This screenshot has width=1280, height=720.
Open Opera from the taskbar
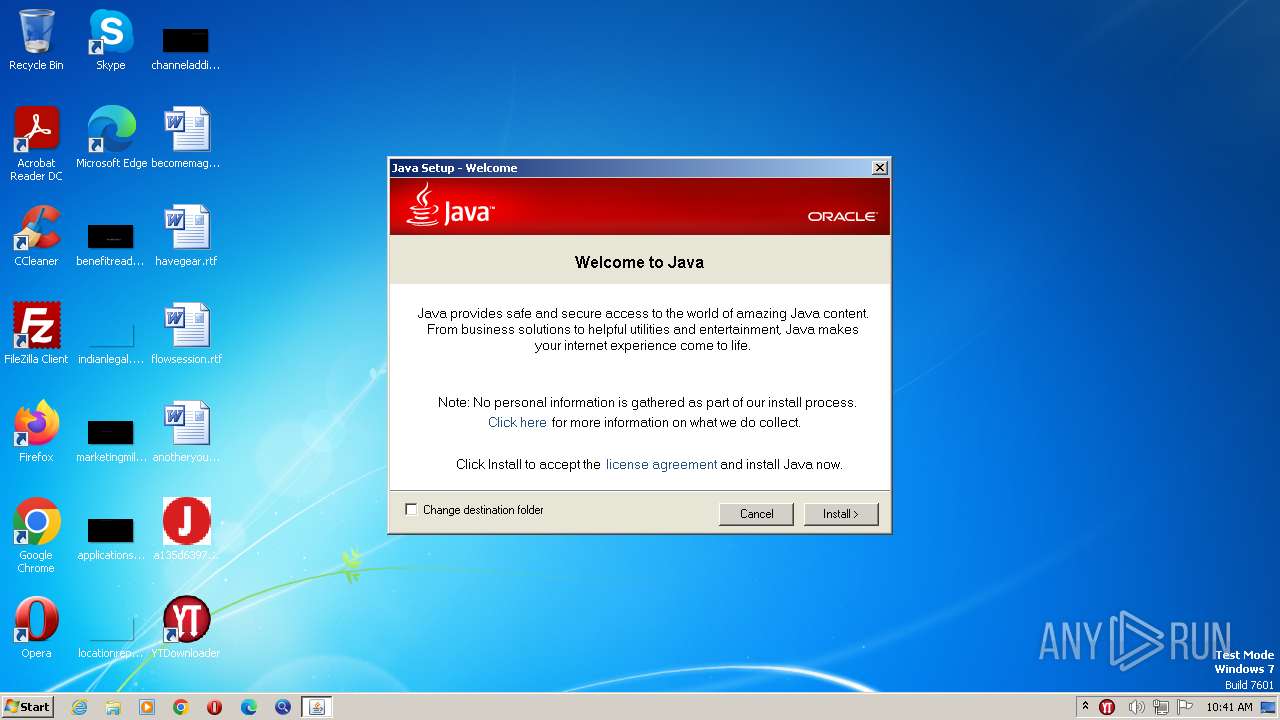click(214, 707)
